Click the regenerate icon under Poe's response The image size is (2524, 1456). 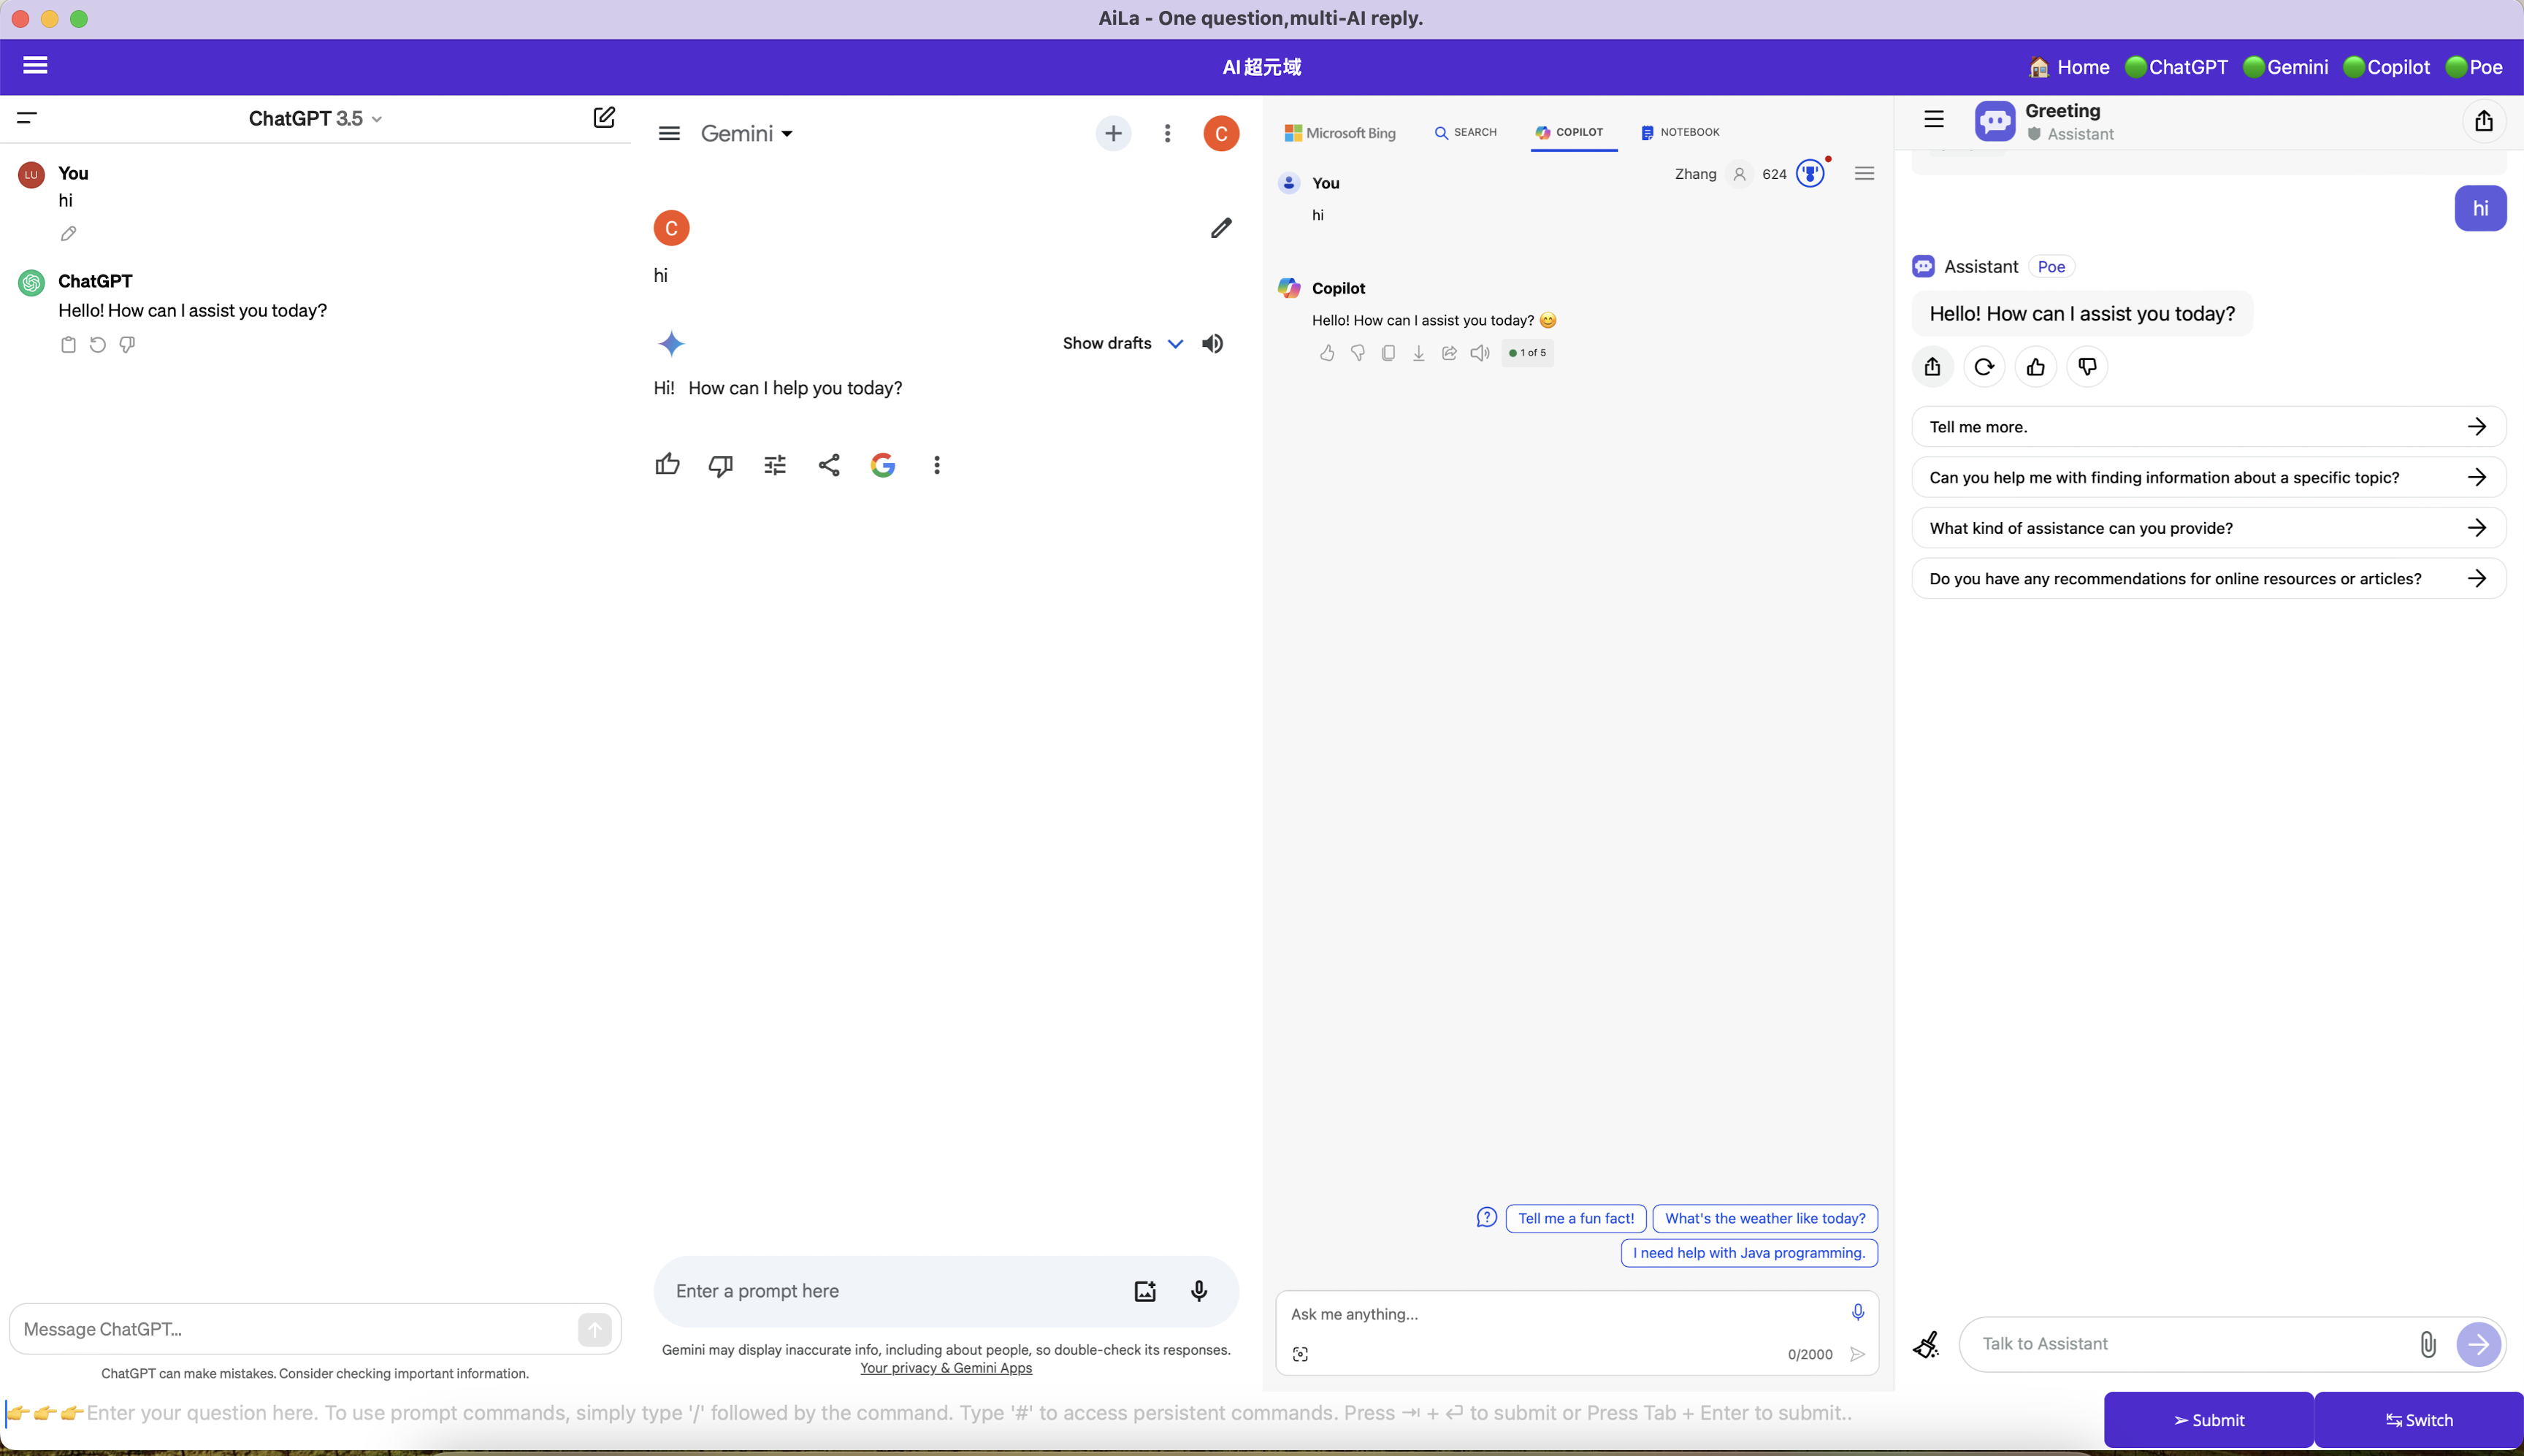click(x=1984, y=367)
